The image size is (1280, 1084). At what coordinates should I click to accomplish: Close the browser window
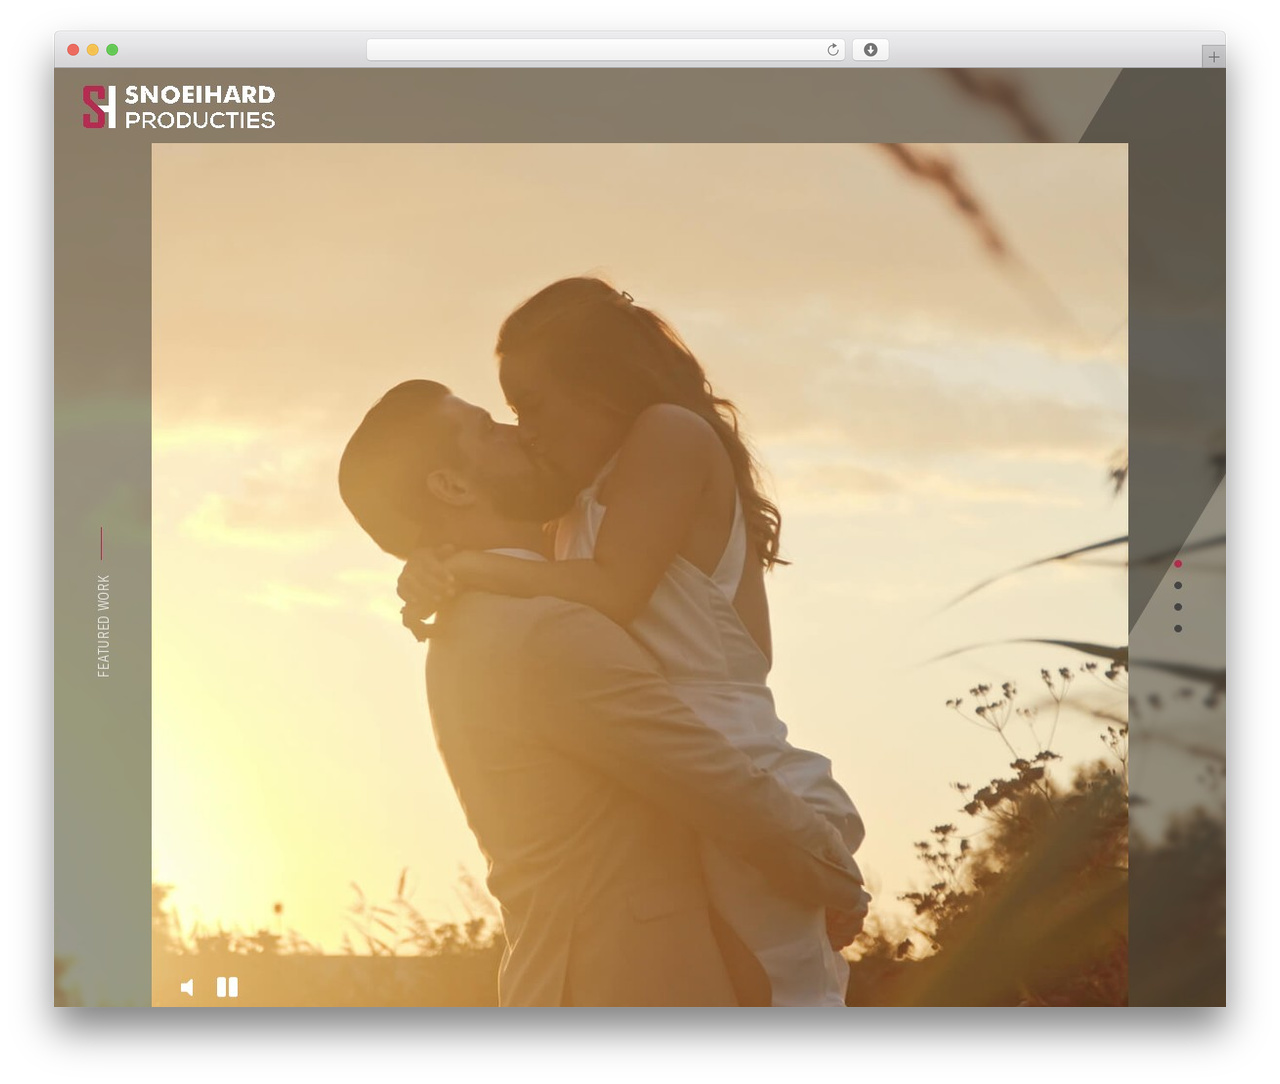[x=73, y=50]
